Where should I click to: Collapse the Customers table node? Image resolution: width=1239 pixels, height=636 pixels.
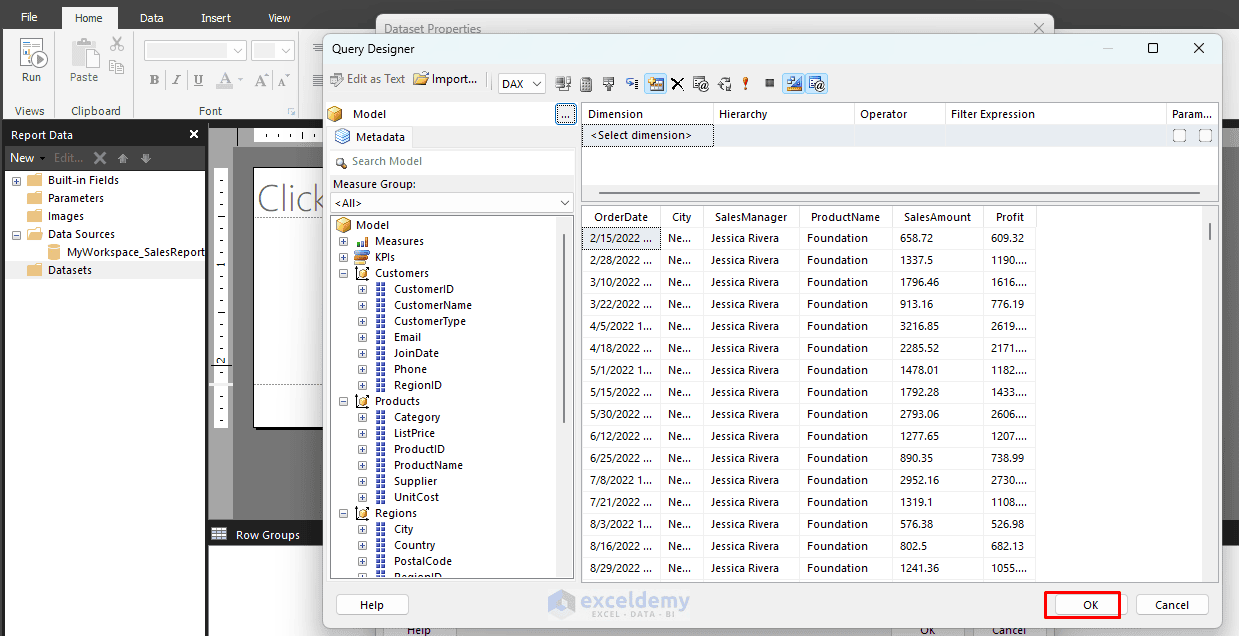click(344, 273)
